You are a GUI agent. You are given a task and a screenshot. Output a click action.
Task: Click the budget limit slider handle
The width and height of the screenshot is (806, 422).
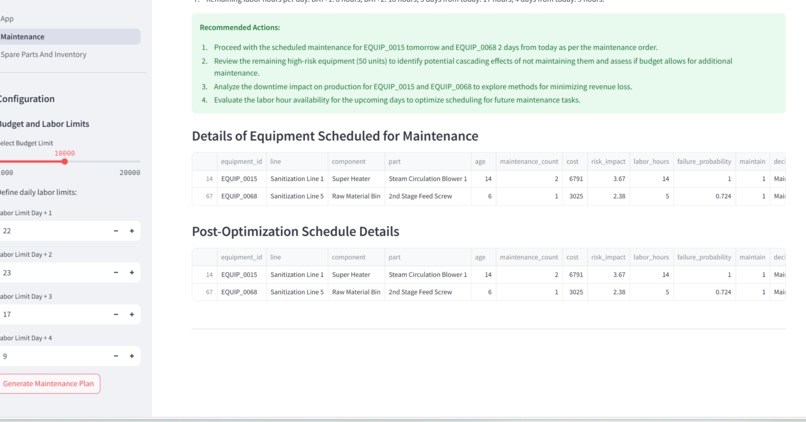pos(65,161)
